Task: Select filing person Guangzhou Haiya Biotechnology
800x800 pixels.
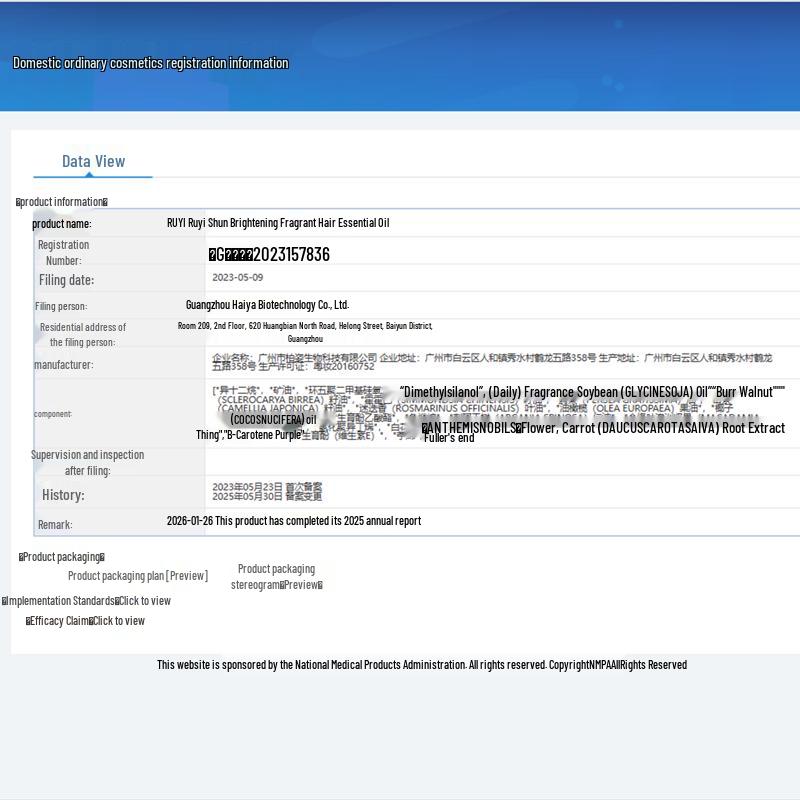Action: (267, 305)
